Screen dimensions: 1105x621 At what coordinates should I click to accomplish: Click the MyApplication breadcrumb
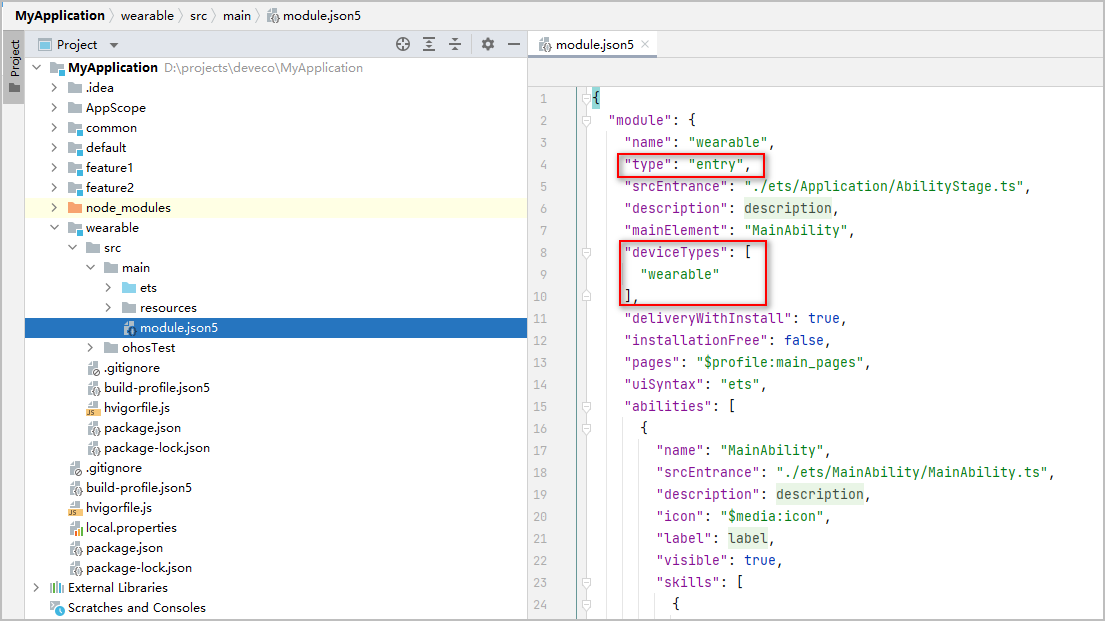[x=60, y=16]
